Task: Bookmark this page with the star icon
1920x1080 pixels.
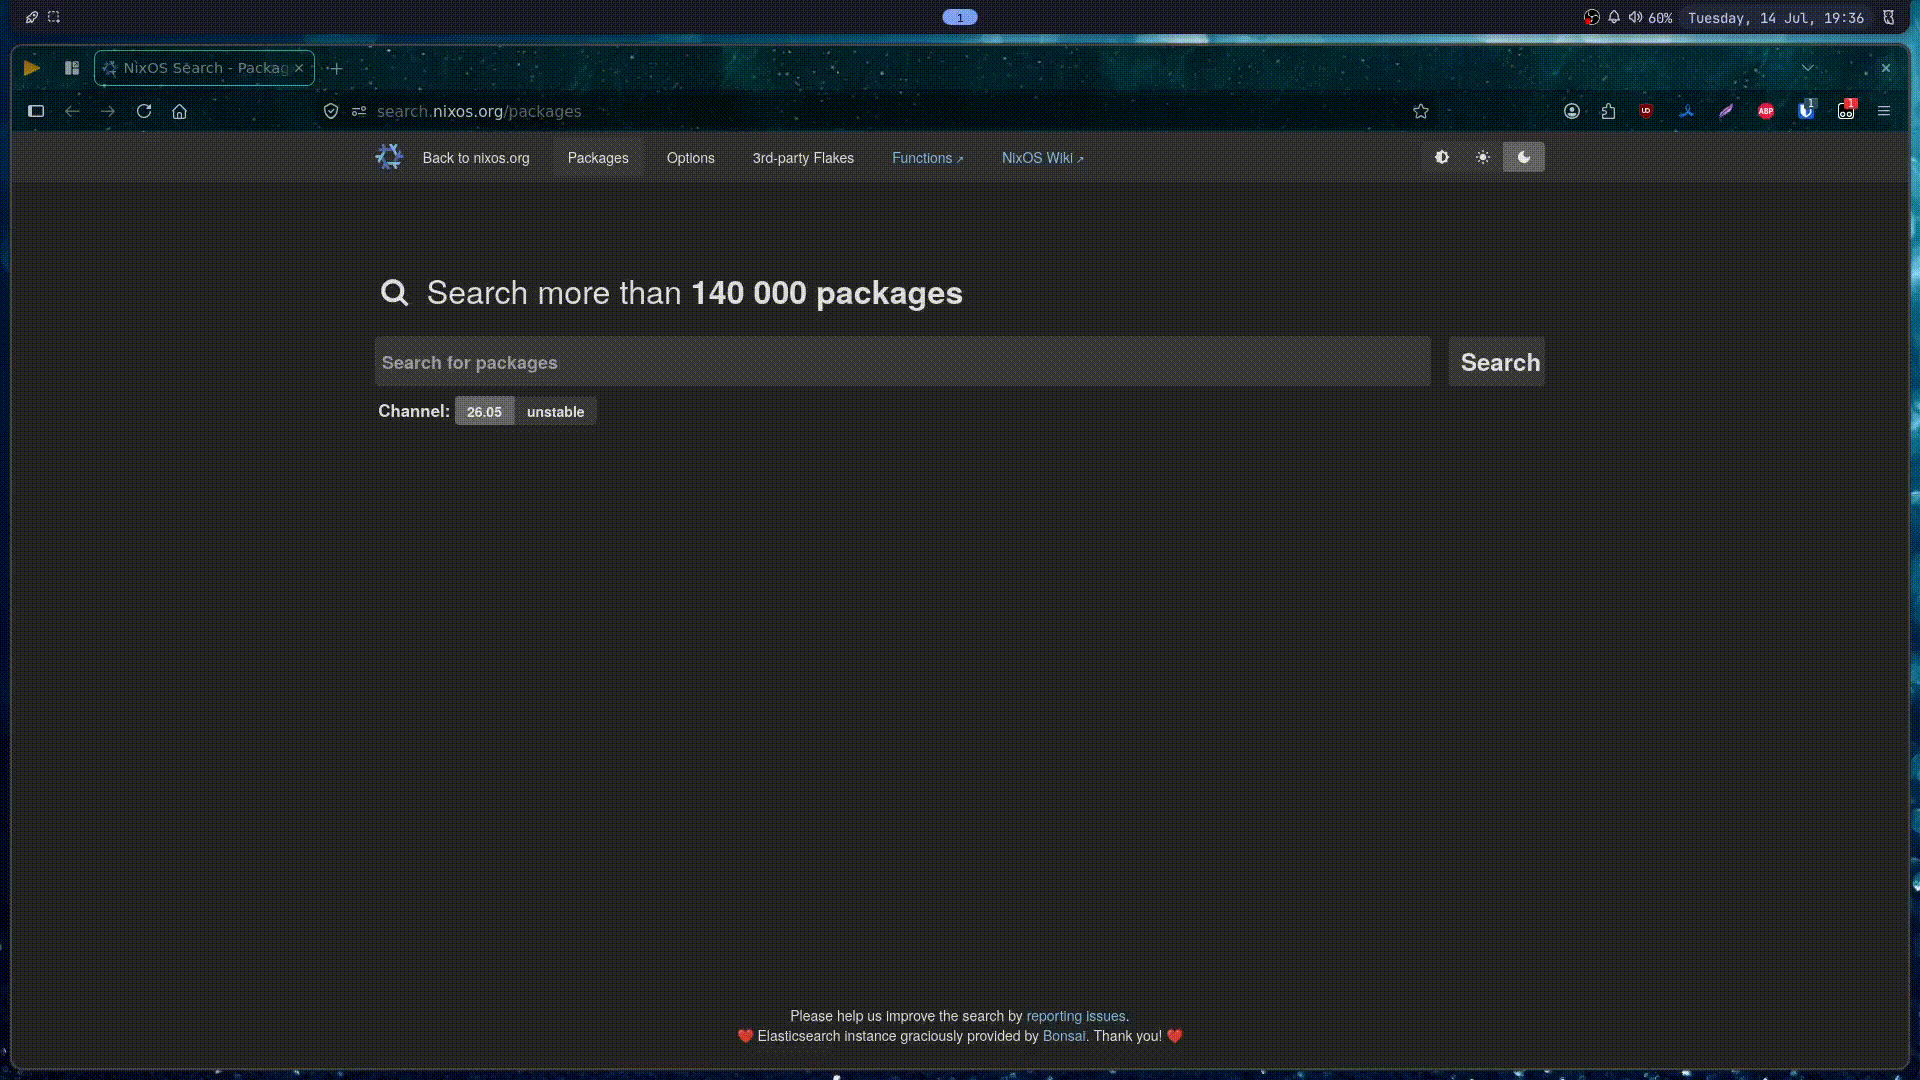Action: [x=1421, y=111]
